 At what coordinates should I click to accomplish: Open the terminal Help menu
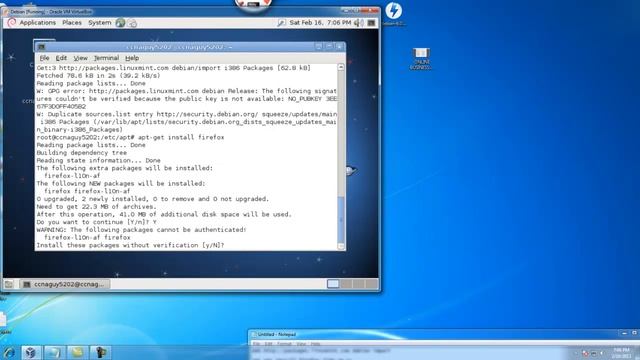coord(132,58)
